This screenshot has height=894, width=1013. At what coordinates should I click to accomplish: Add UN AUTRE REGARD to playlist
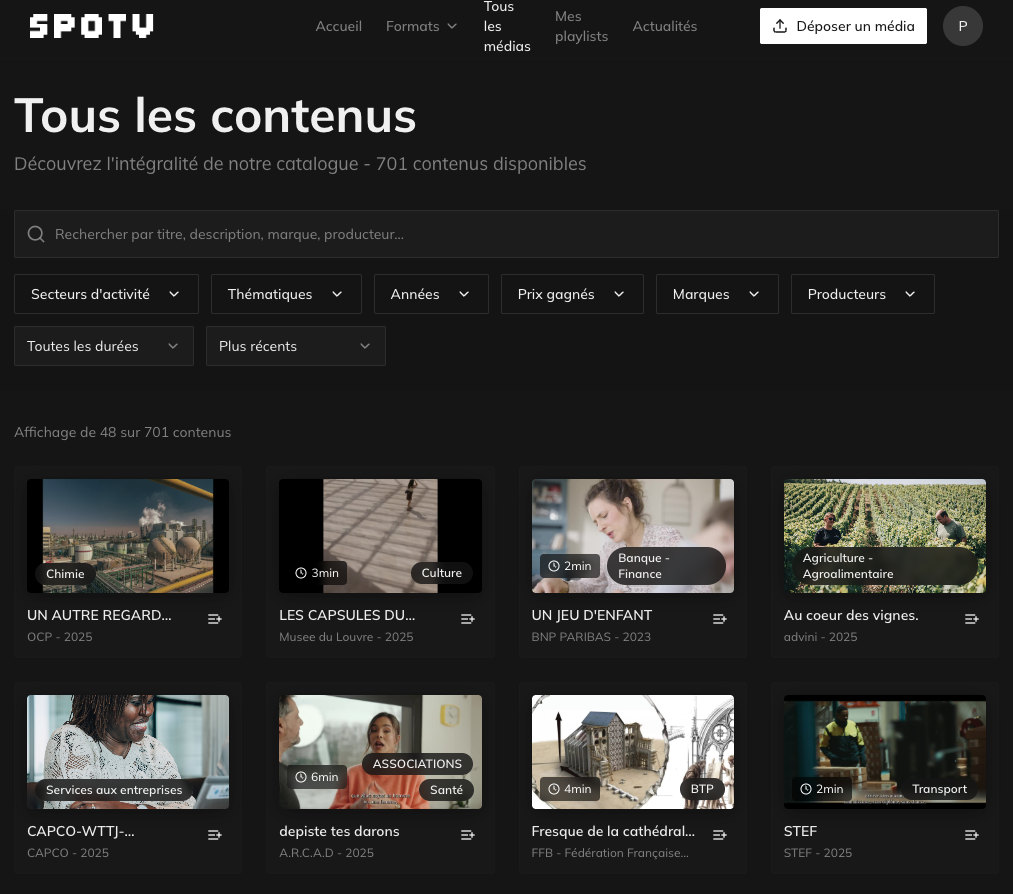[x=215, y=619]
